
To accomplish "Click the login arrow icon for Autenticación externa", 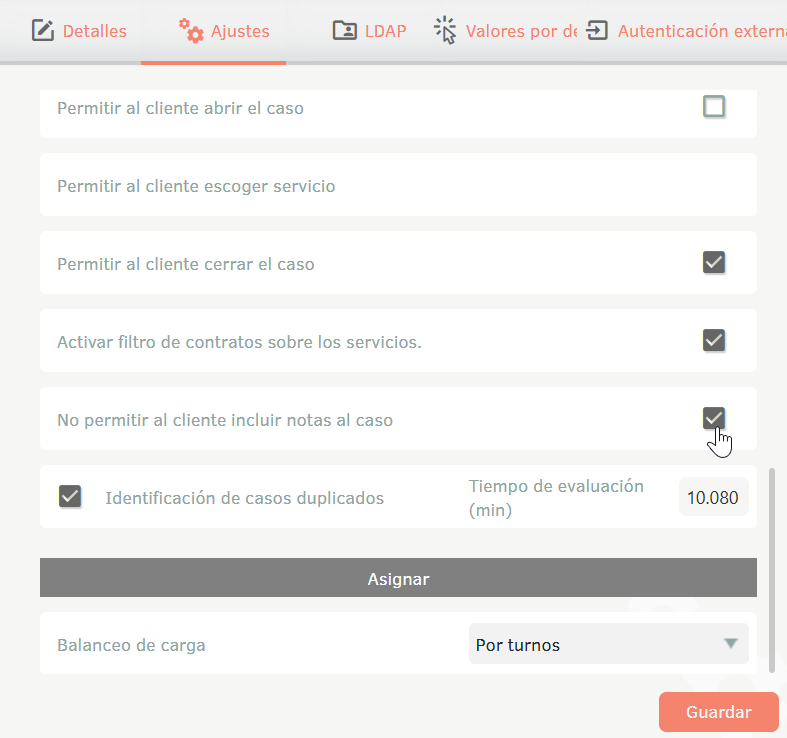I will (597, 31).
